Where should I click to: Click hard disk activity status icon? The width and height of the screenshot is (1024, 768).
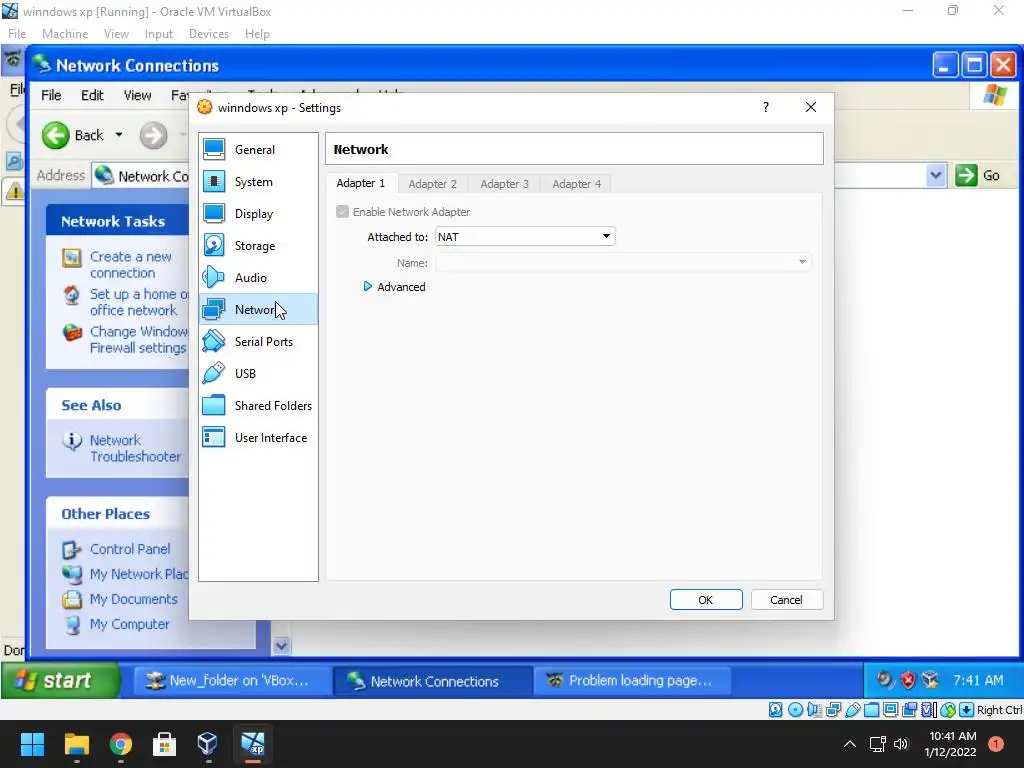[x=776, y=710]
